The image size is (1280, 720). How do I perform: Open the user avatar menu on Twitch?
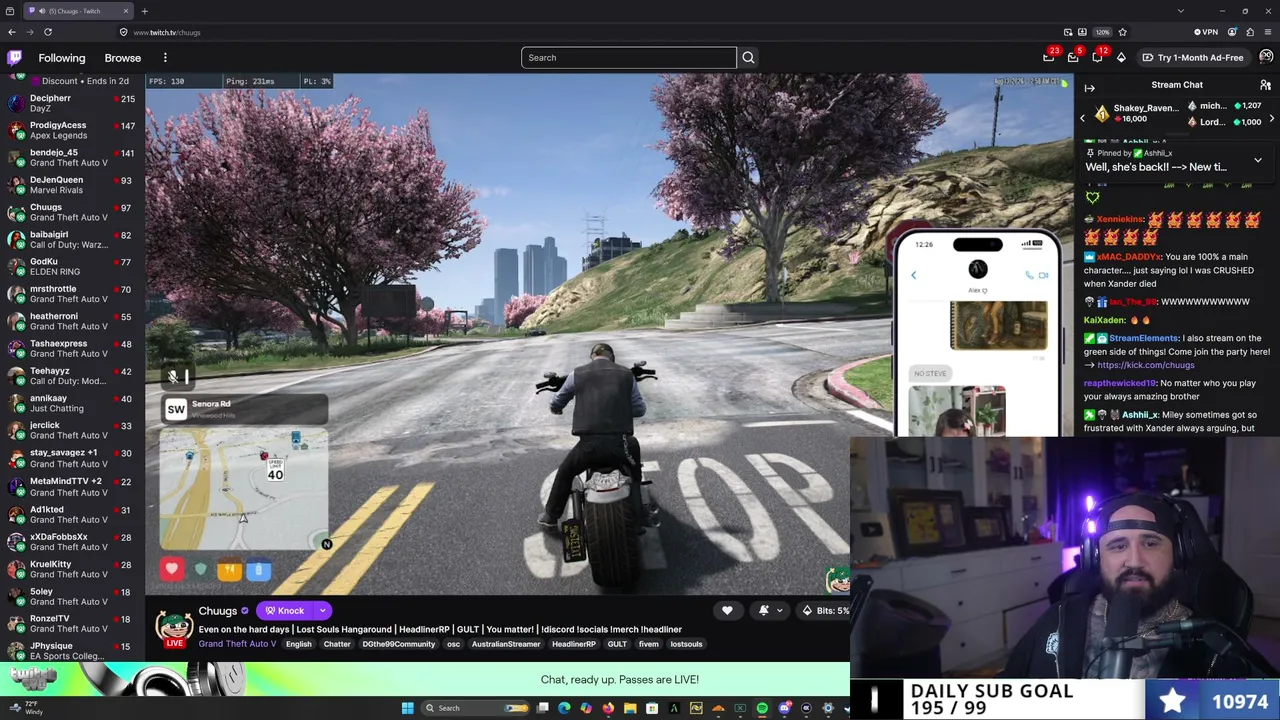1266,57
